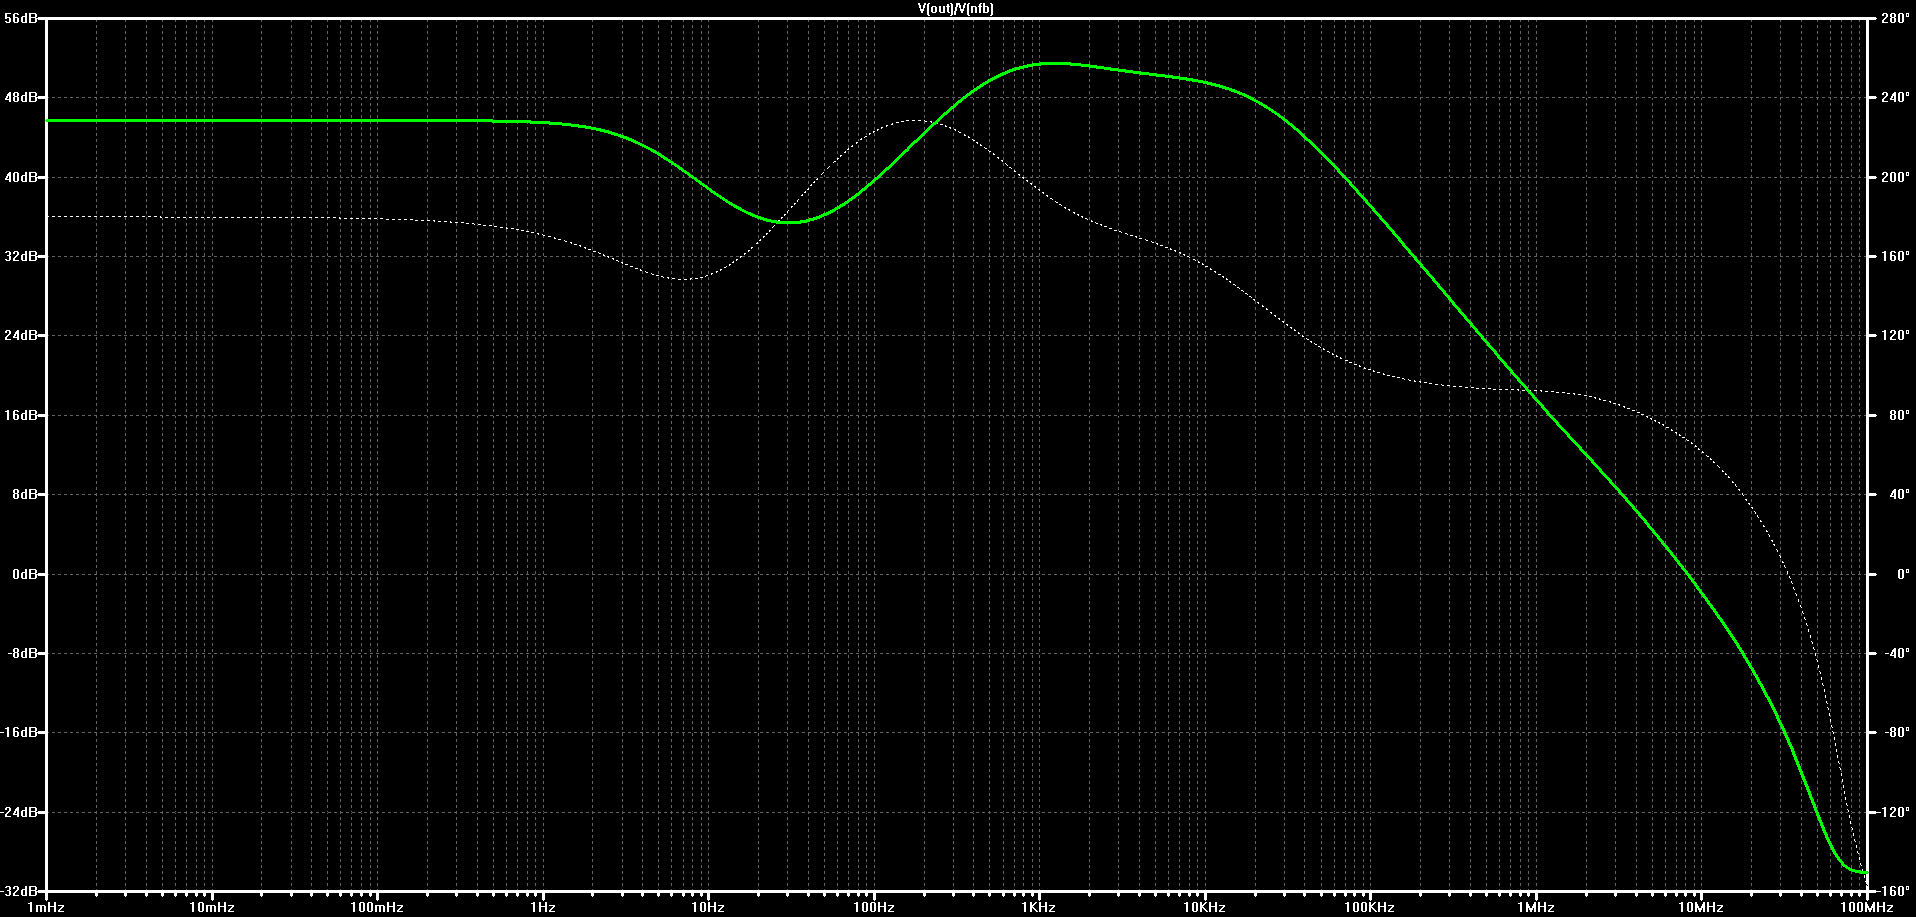Click the 1KHz frequency axis label
1916x917 pixels.
[x=1039, y=908]
